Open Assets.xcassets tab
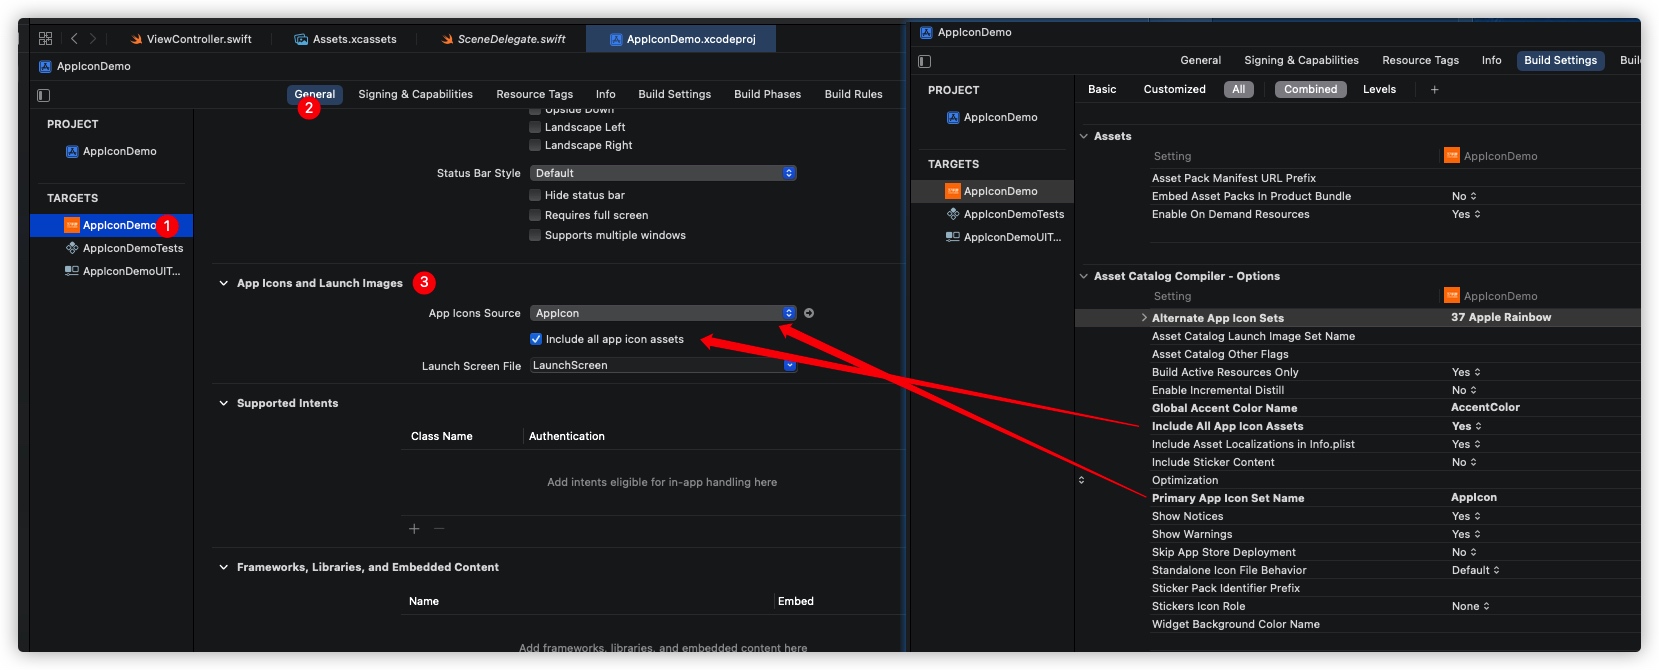Image resolution: width=1659 pixels, height=670 pixels. coord(345,40)
